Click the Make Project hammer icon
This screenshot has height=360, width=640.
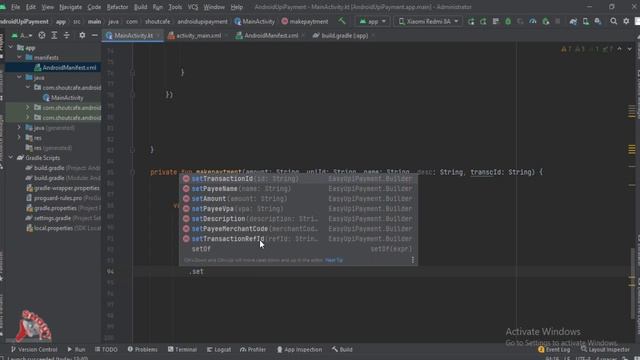(342, 21)
